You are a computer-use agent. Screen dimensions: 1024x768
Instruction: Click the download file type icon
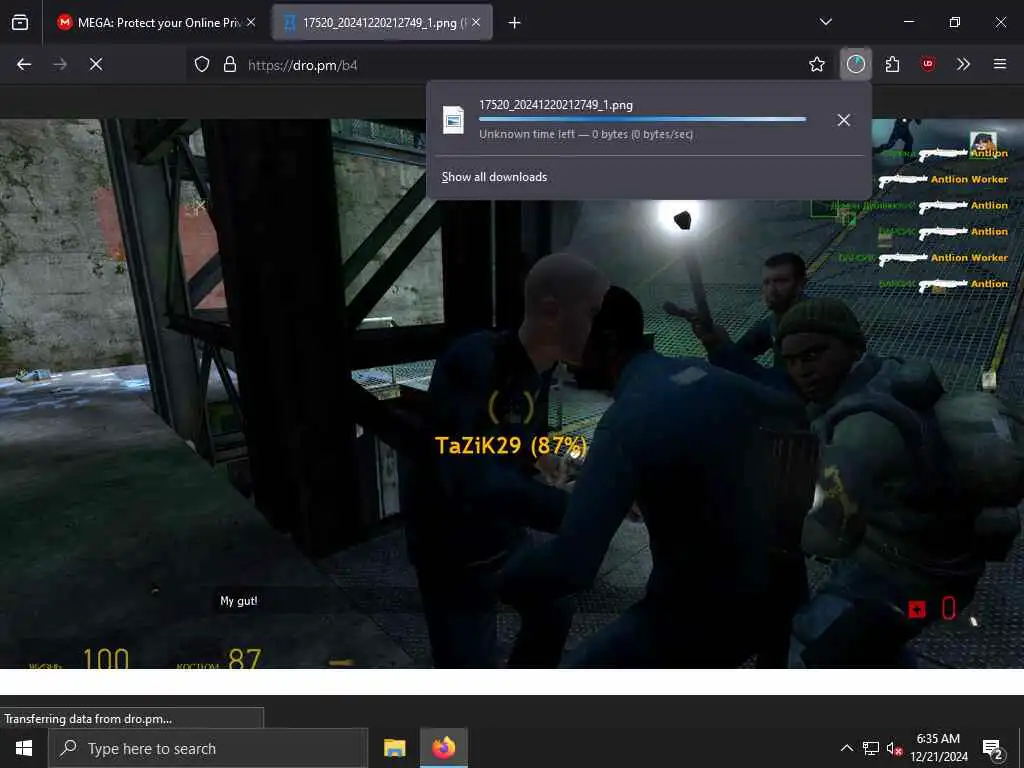(x=453, y=120)
